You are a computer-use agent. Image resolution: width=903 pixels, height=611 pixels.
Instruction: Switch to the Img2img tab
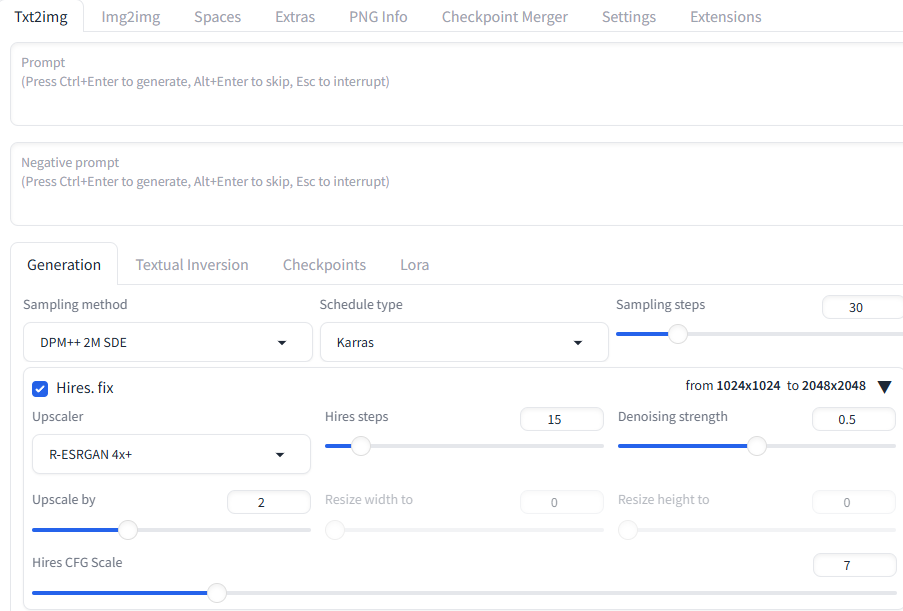coord(131,17)
